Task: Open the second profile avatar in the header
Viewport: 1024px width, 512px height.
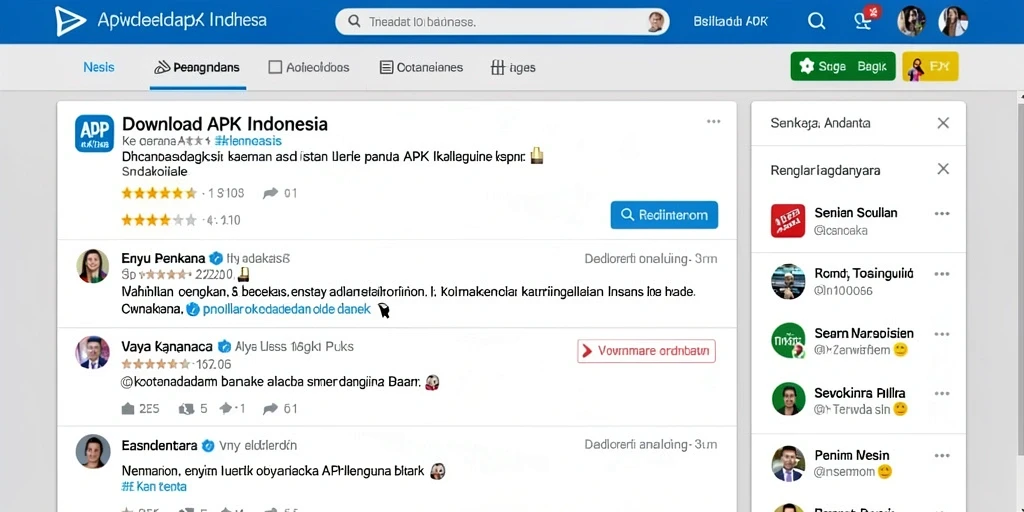Action: (953, 22)
